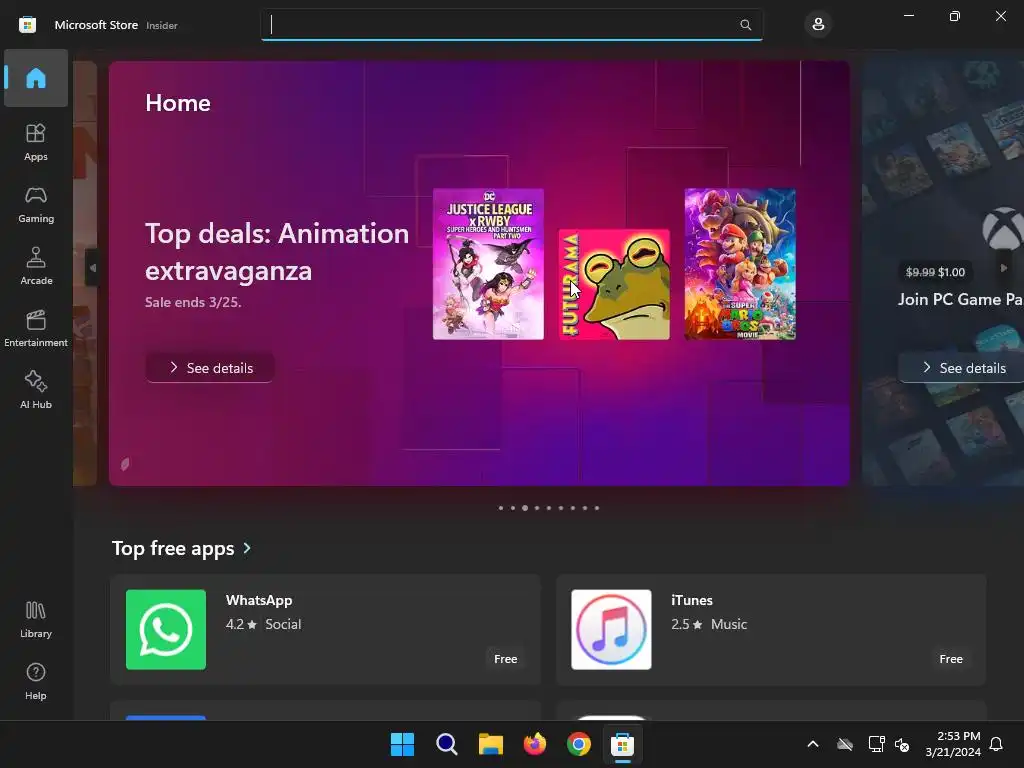Click the muted volume tray icon
This screenshot has height=768, width=1024.
[902, 744]
